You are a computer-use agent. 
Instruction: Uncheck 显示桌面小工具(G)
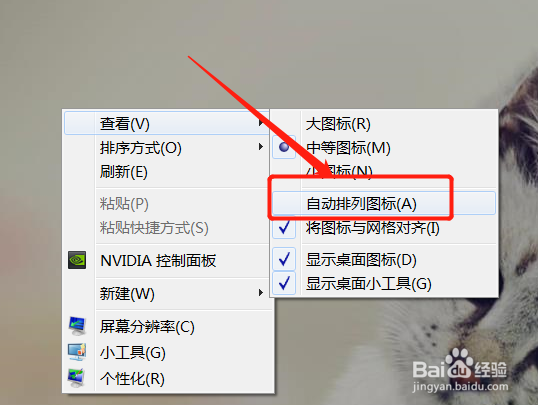pos(284,283)
